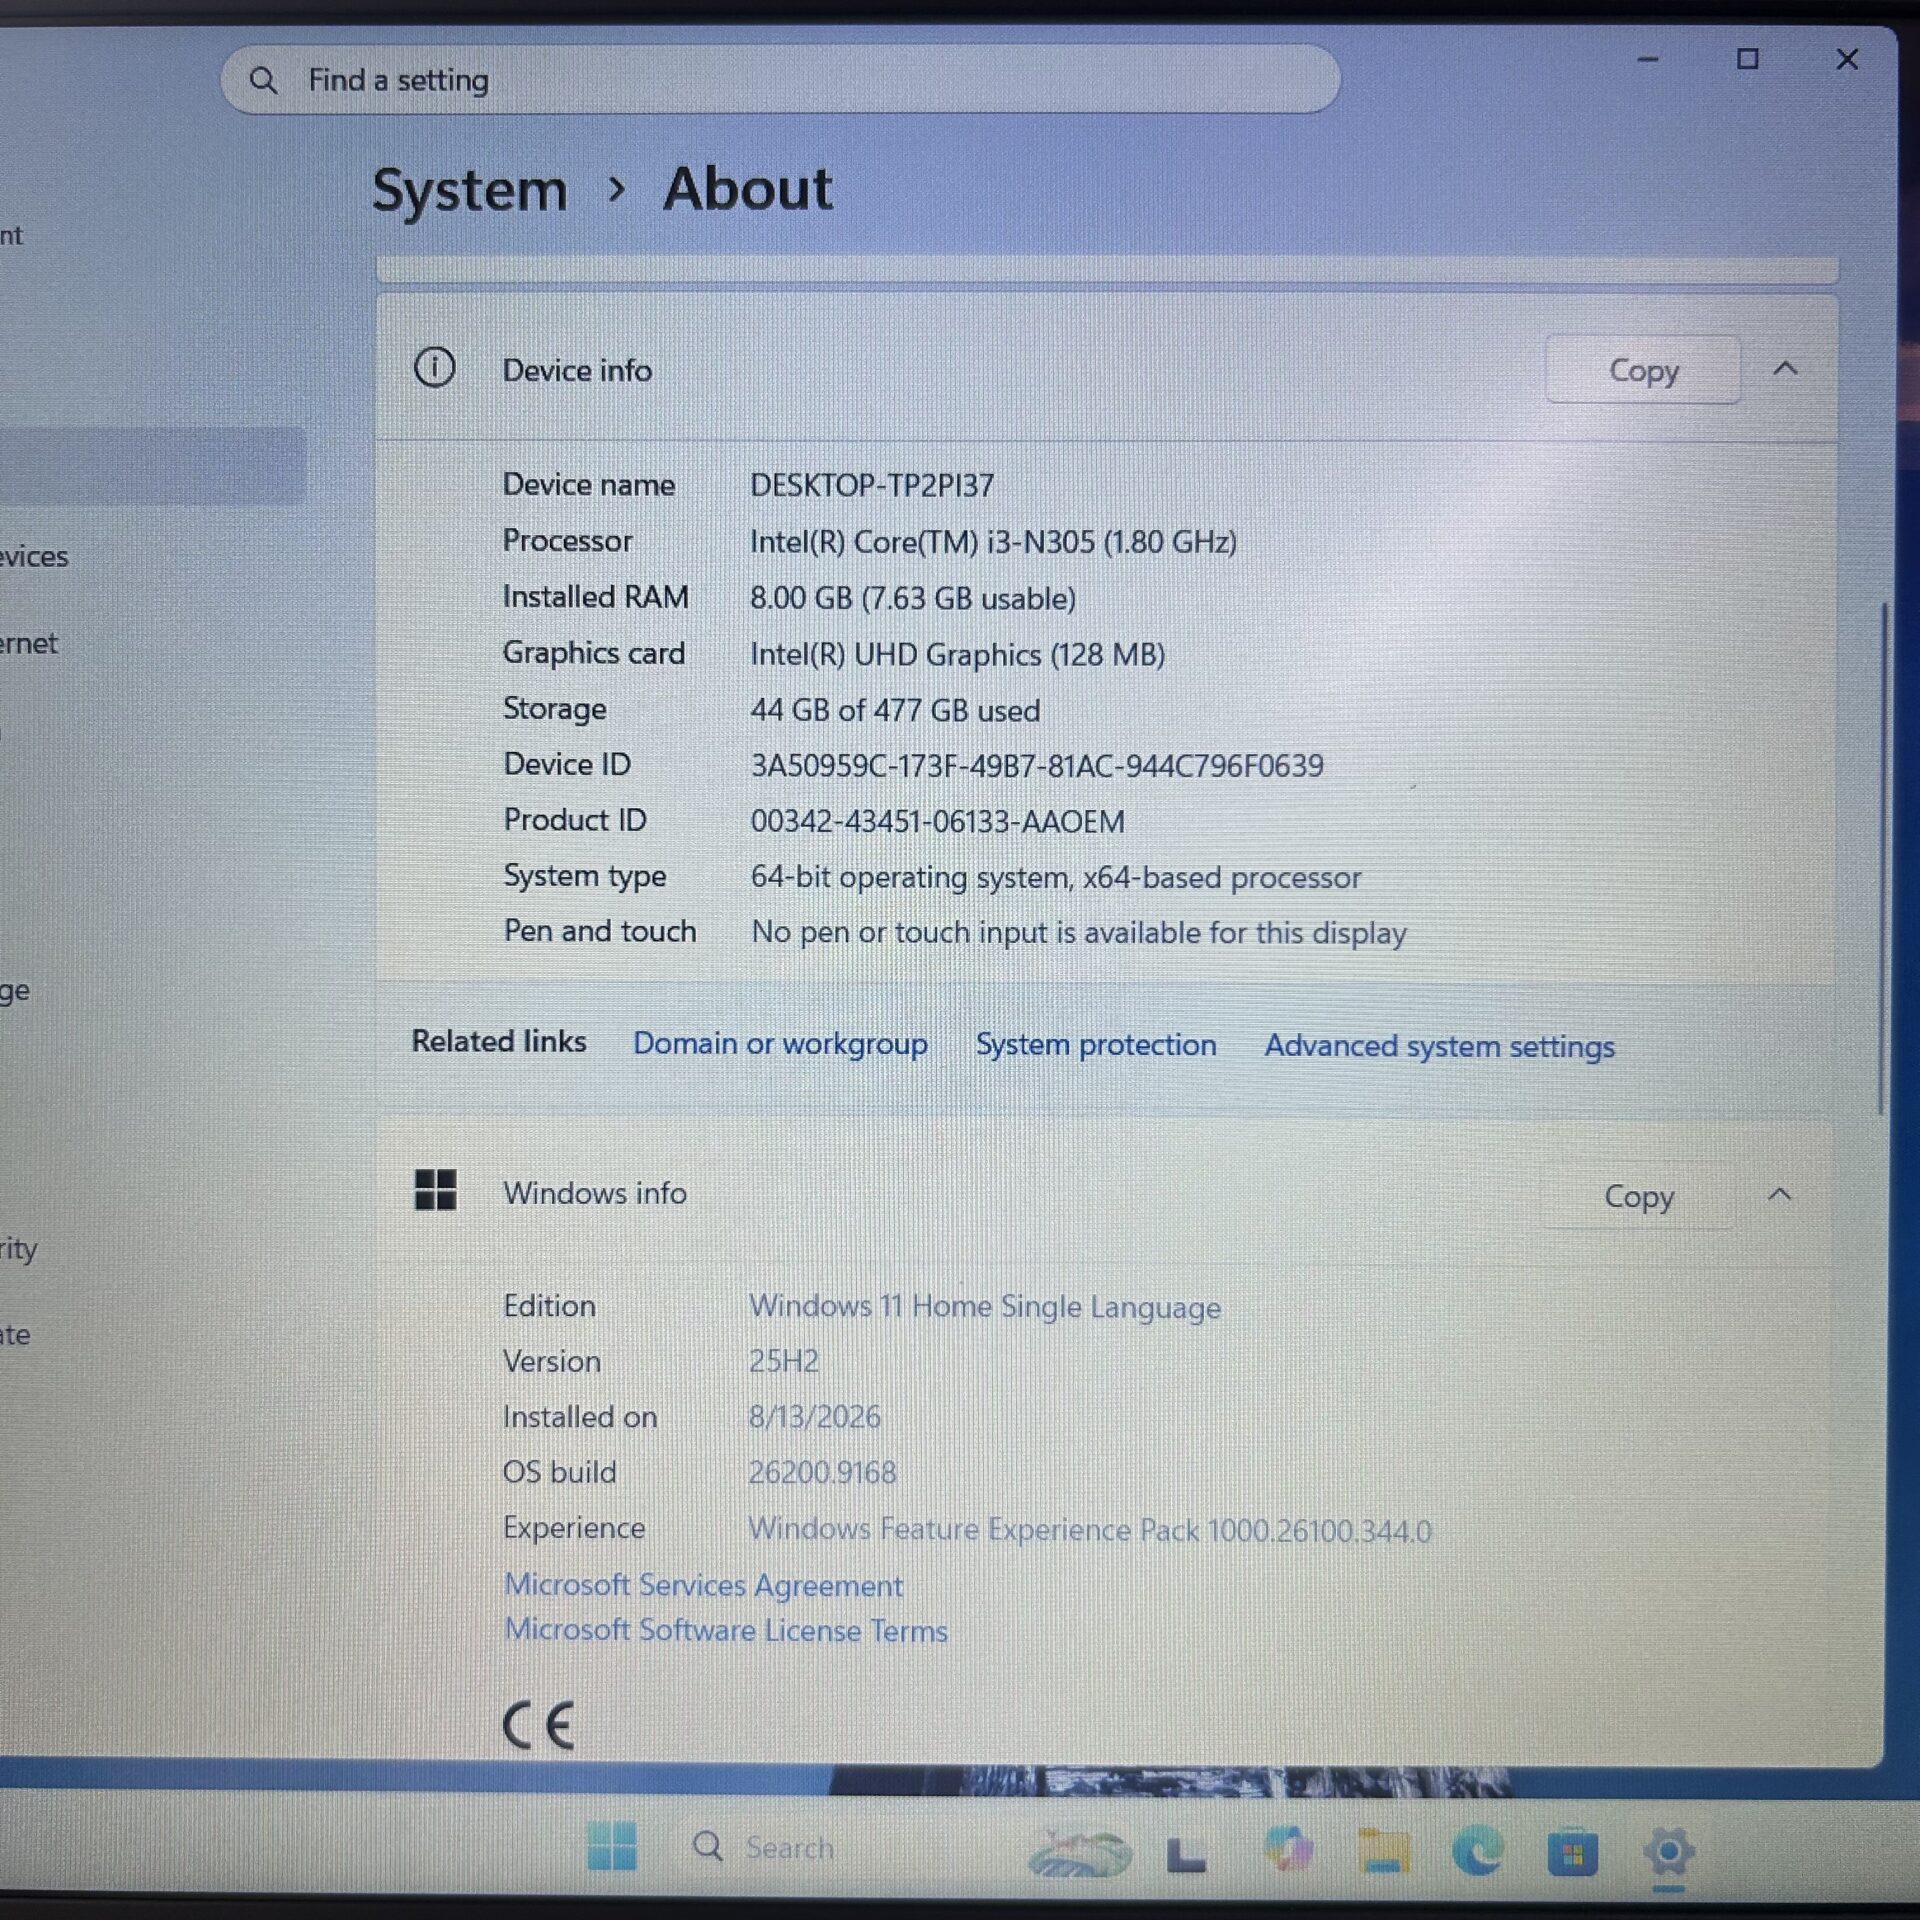Collapse the Device info section chevron
The width and height of the screenshot is (1920, 1920).
[x=1786, y=369]
